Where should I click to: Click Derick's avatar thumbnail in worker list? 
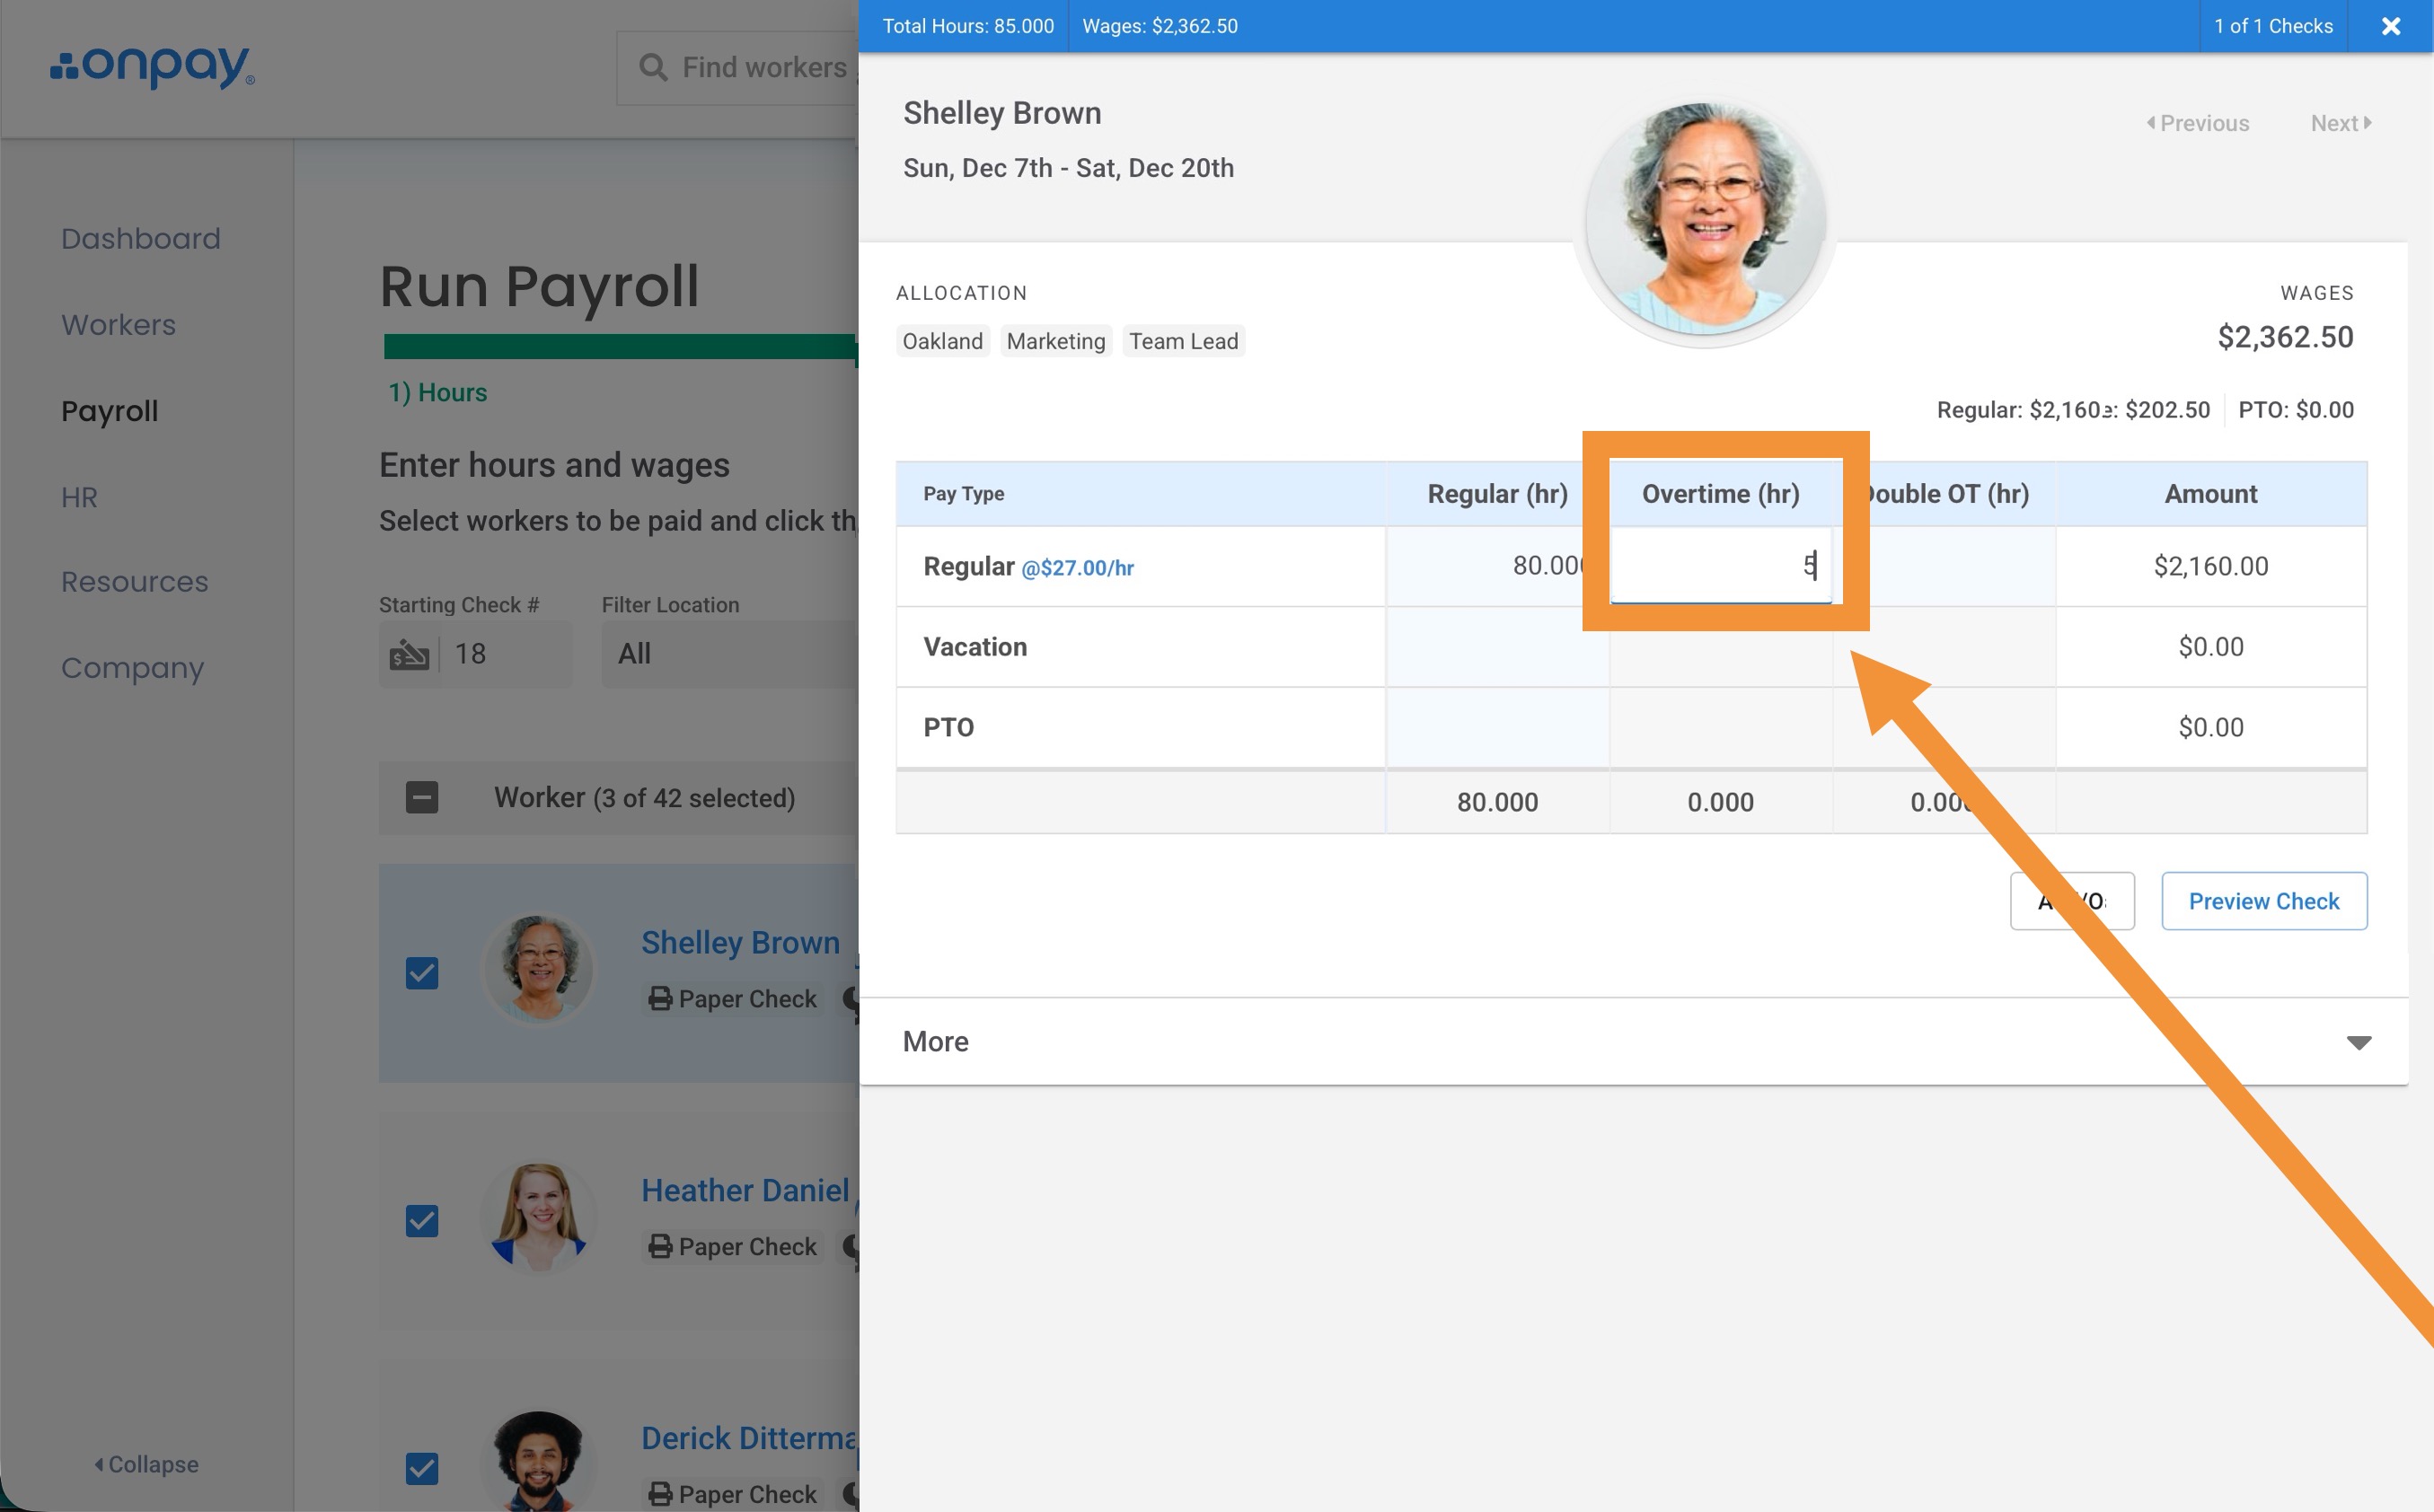coord(539,1462)
